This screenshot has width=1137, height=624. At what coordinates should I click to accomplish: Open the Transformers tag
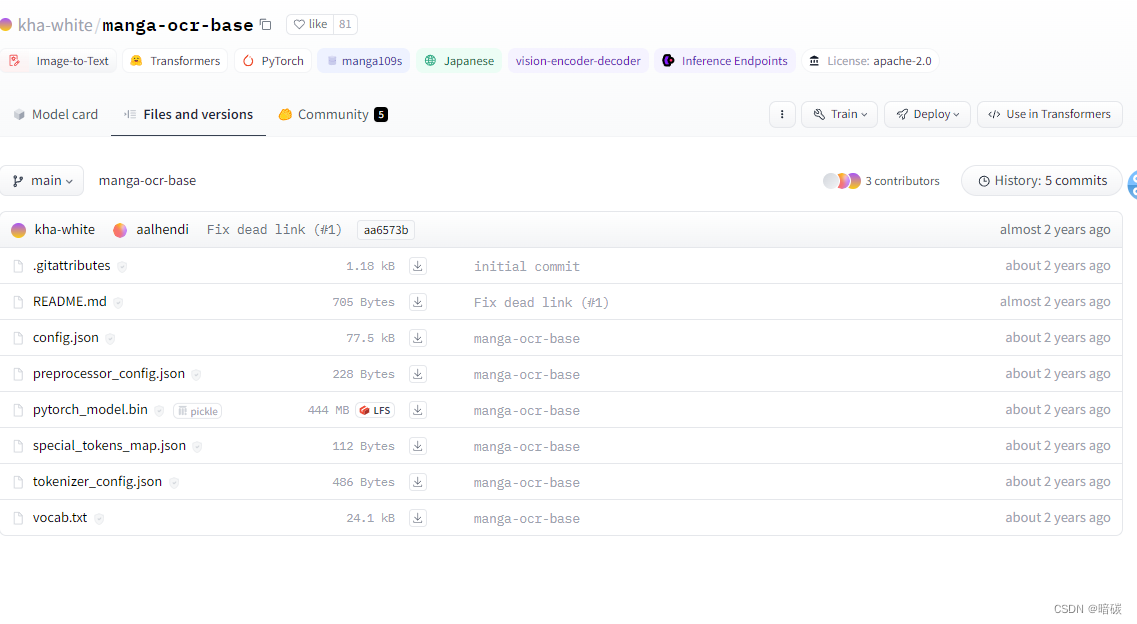pyautogui.click(x=175, y=61)
